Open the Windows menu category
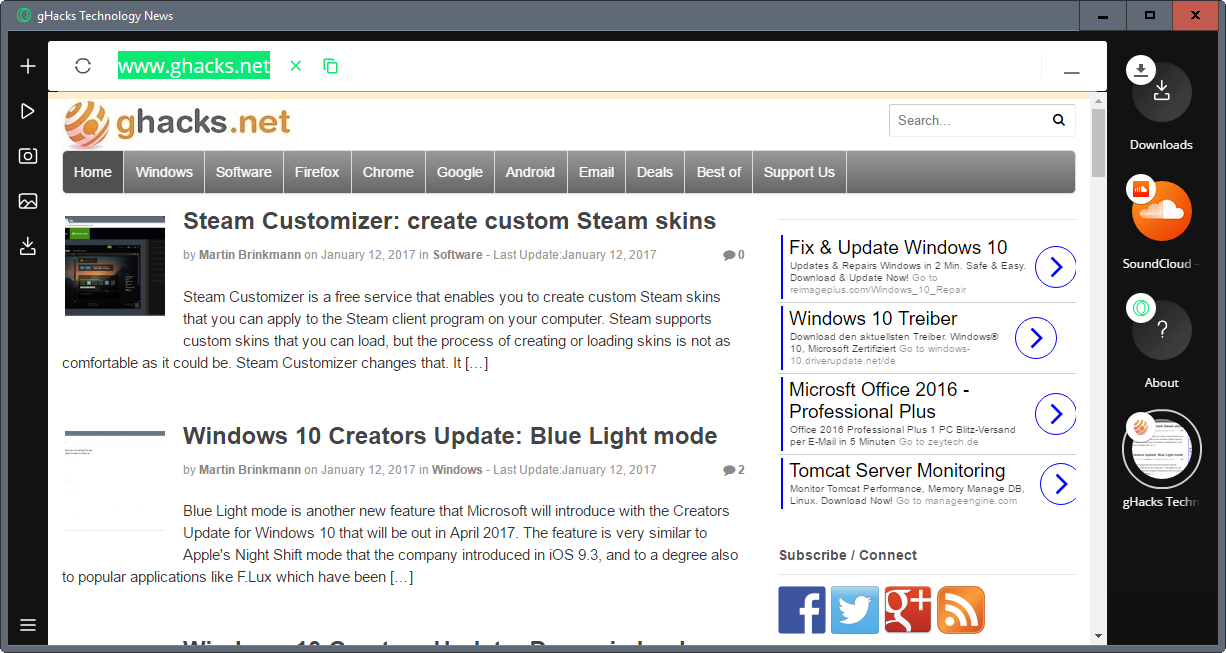The image size is (1226, 653). point(164,172)
